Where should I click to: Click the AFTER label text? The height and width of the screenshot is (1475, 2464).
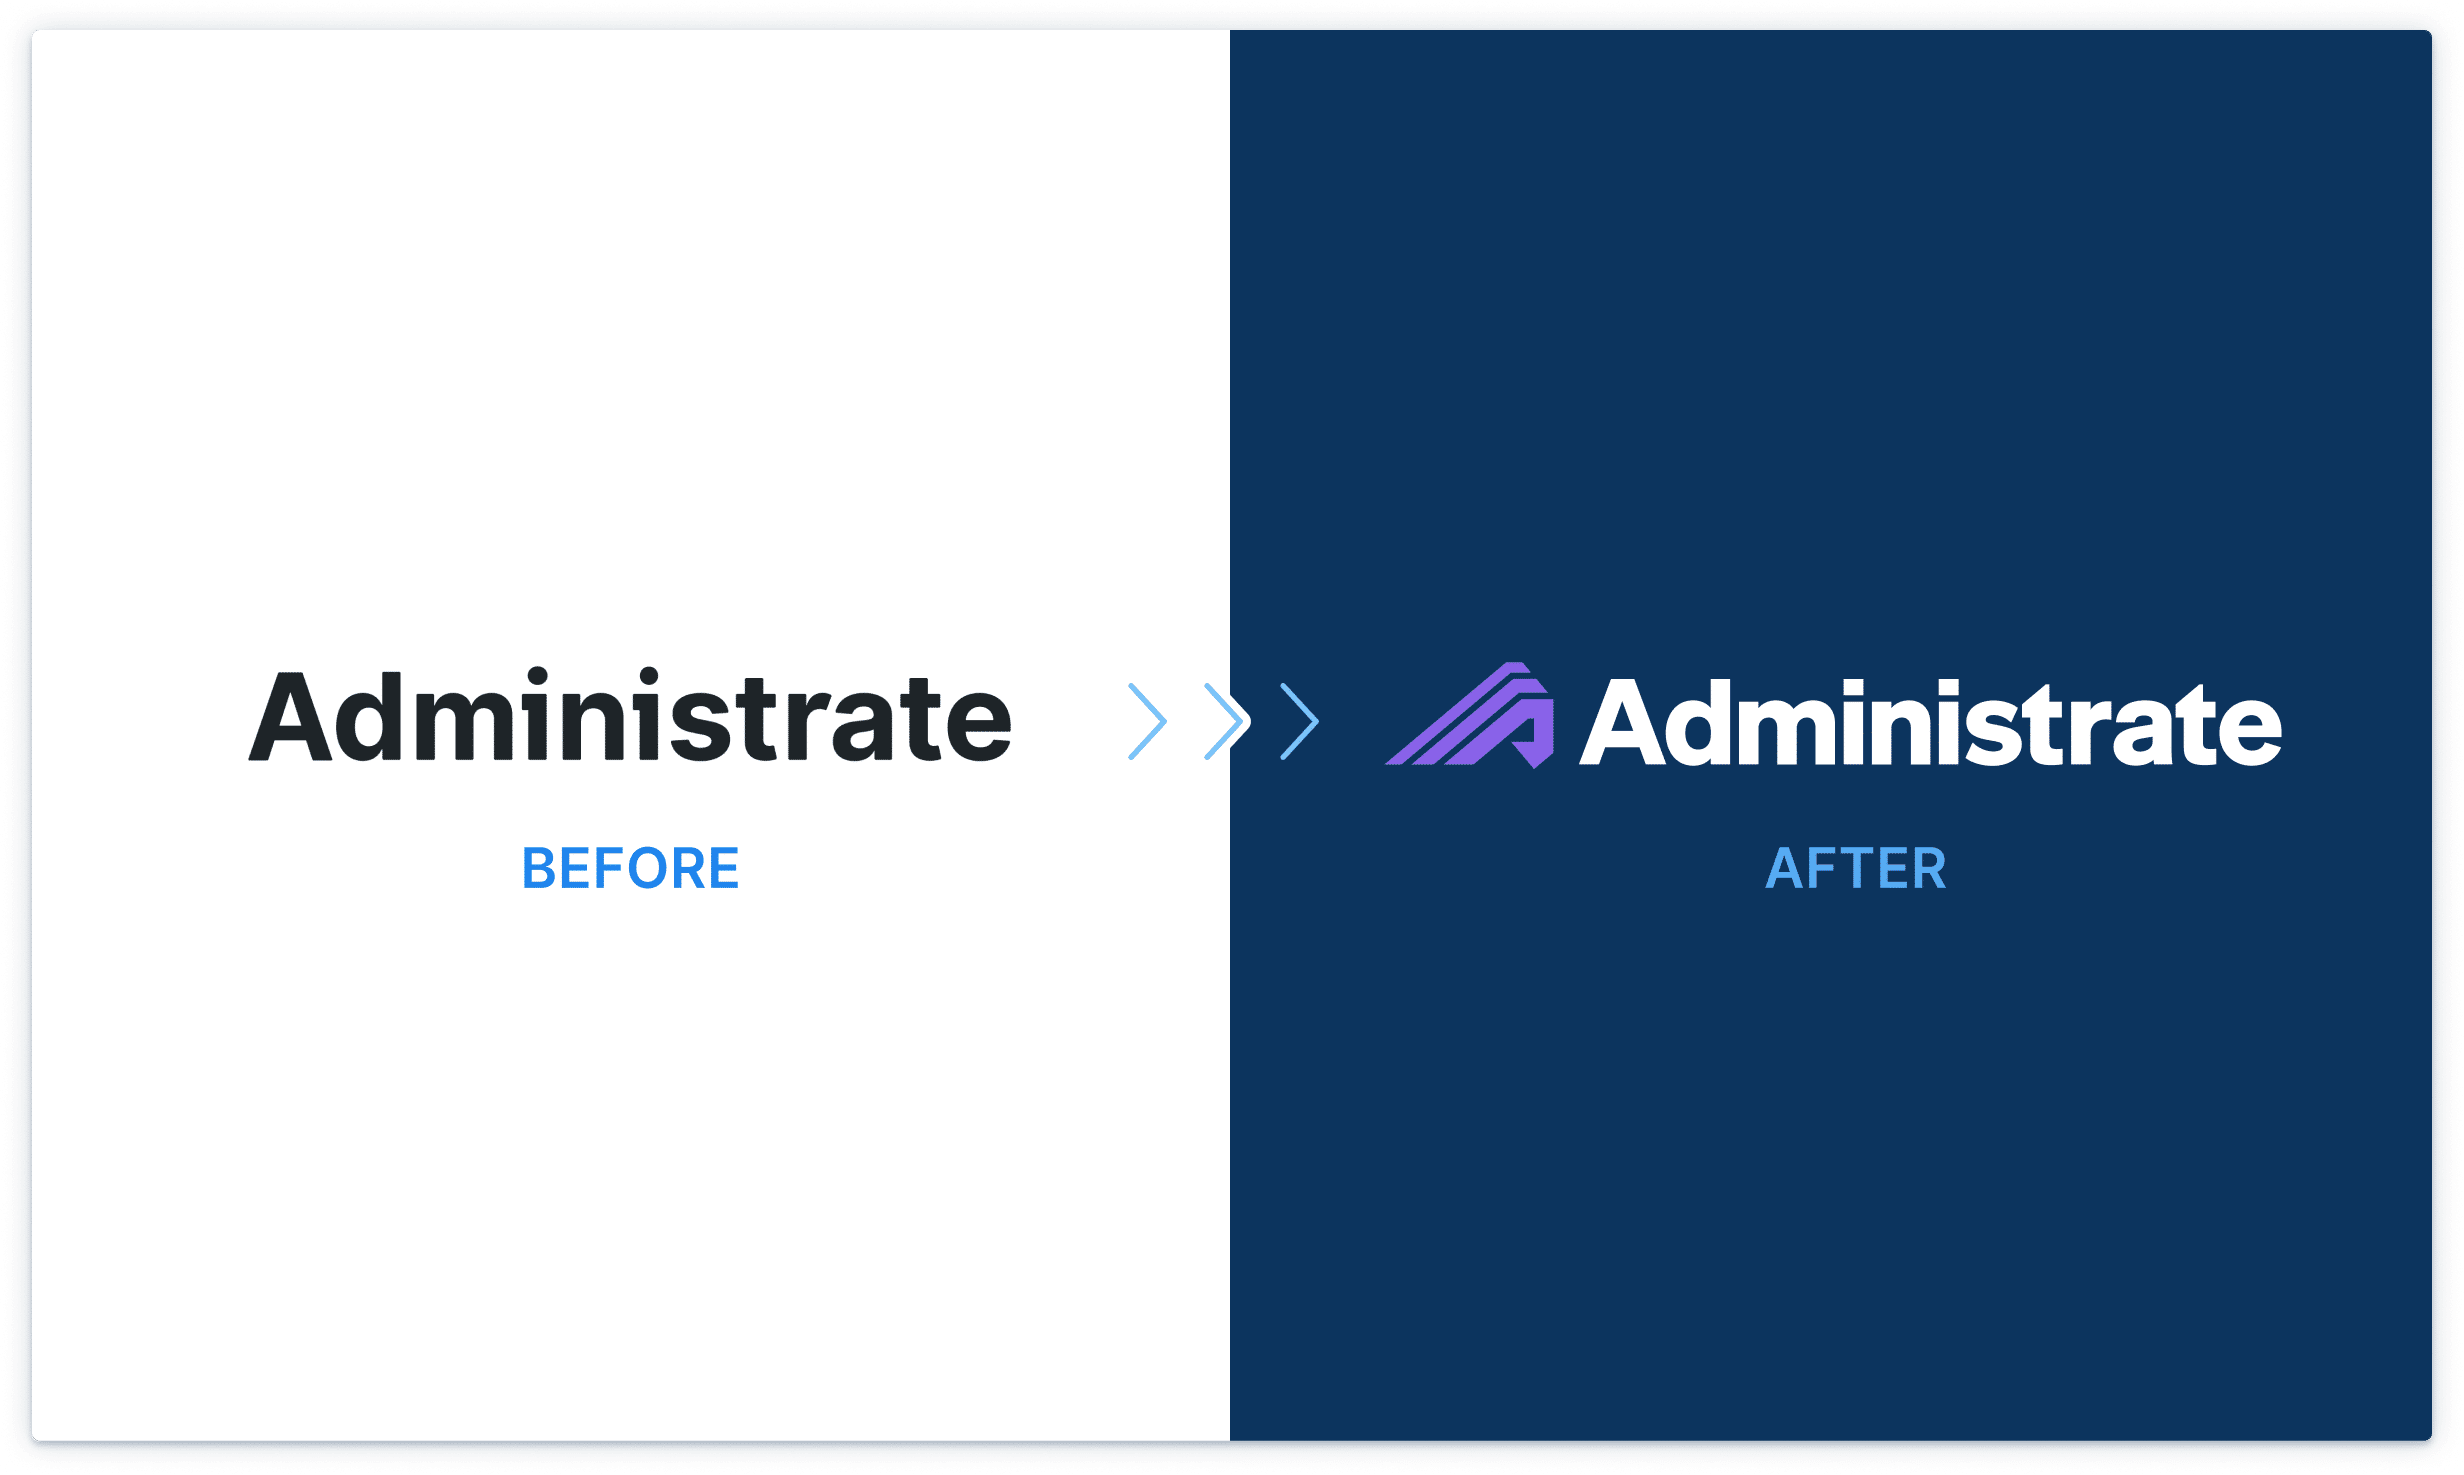pyautogui.click(x=1859, y=864)
